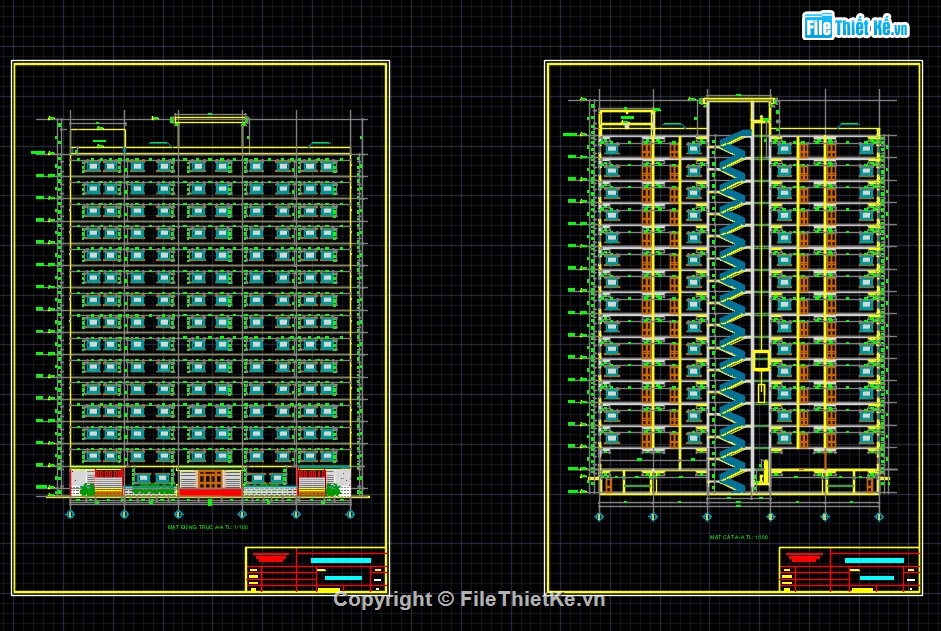941x631 pixels.
Task: Click the 'Copyright © FileThietKe.vn' watermark text
Action: 469,599
